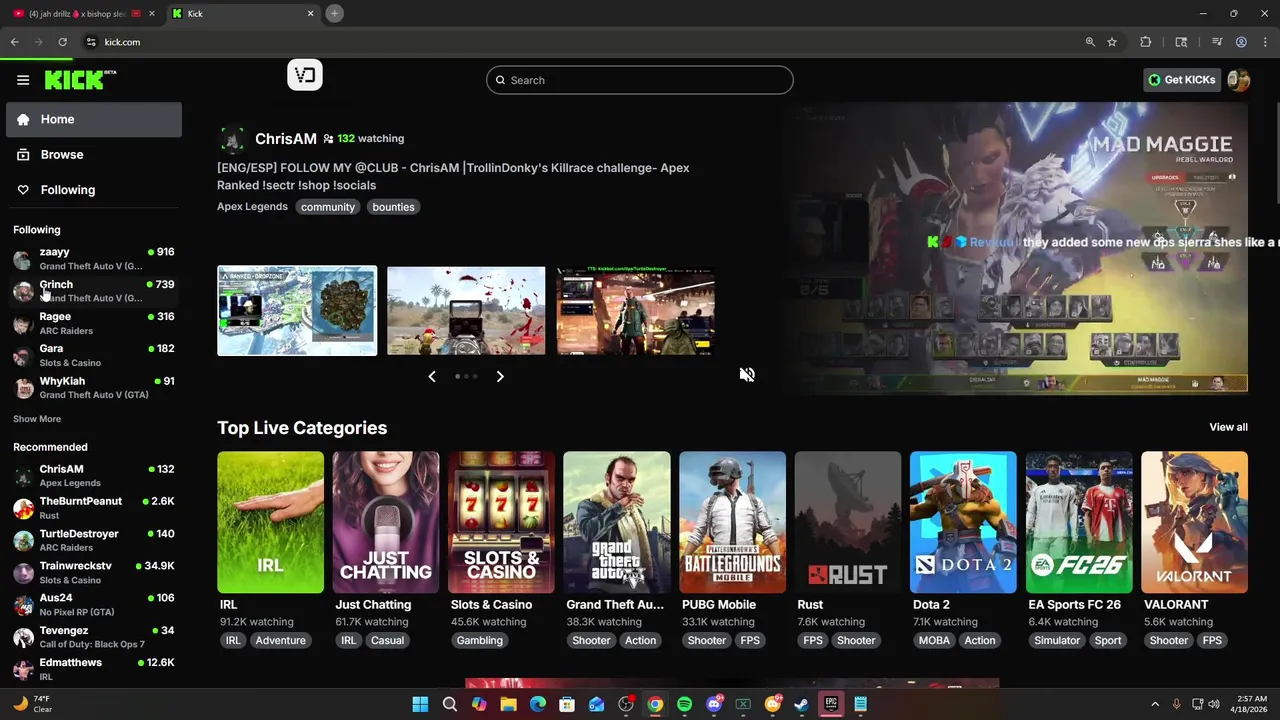Viewport: 1280px width, 720px height.
Task: Open the Browse sidebar item
Action: (94, 155)
